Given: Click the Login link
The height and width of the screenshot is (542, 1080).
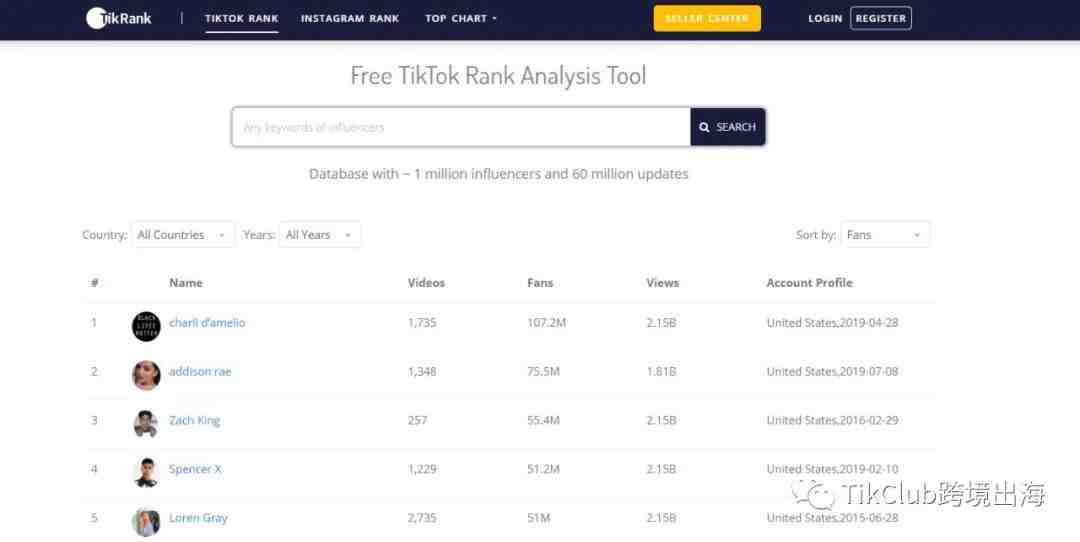Looking at the screenshot, I should coord(825,19).
